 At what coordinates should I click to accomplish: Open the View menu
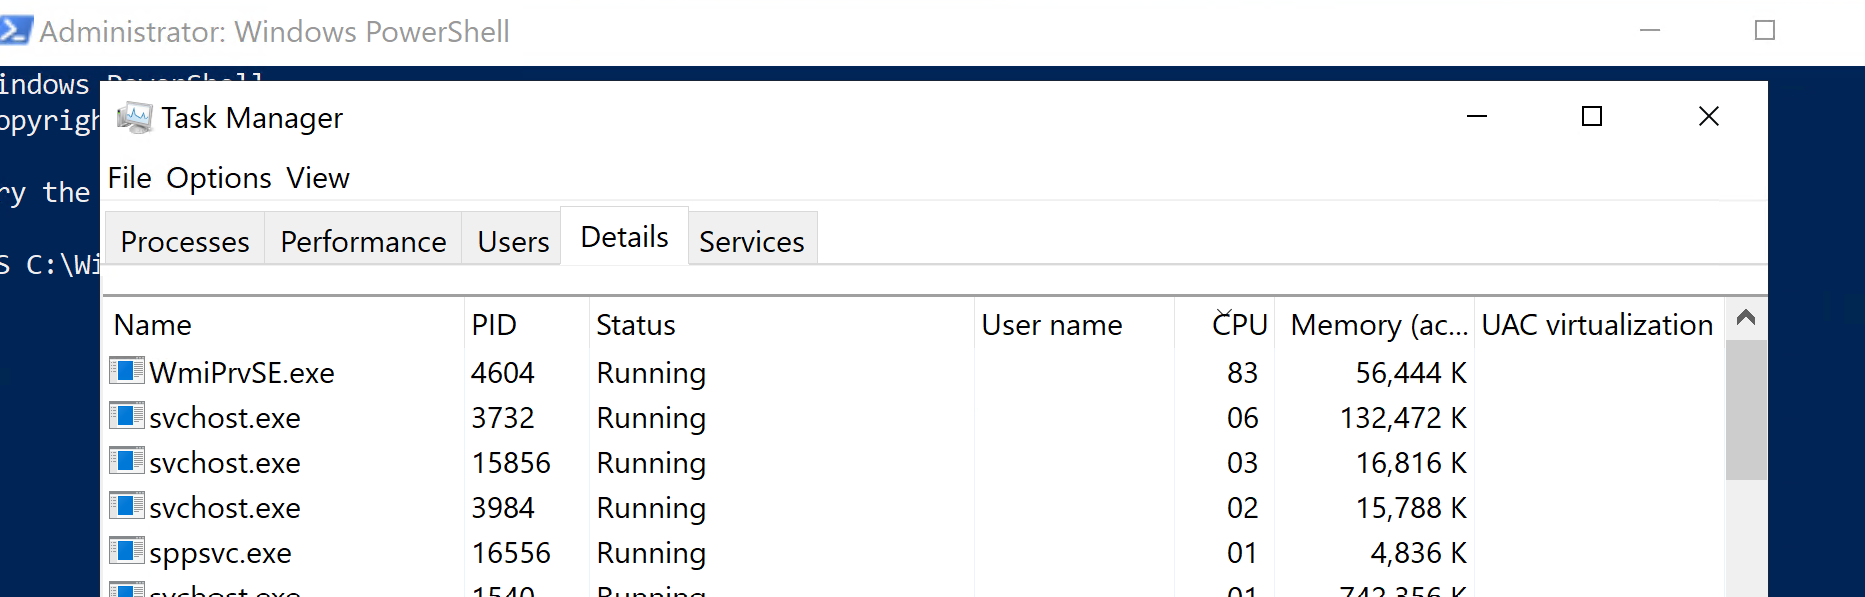(318, 178)
